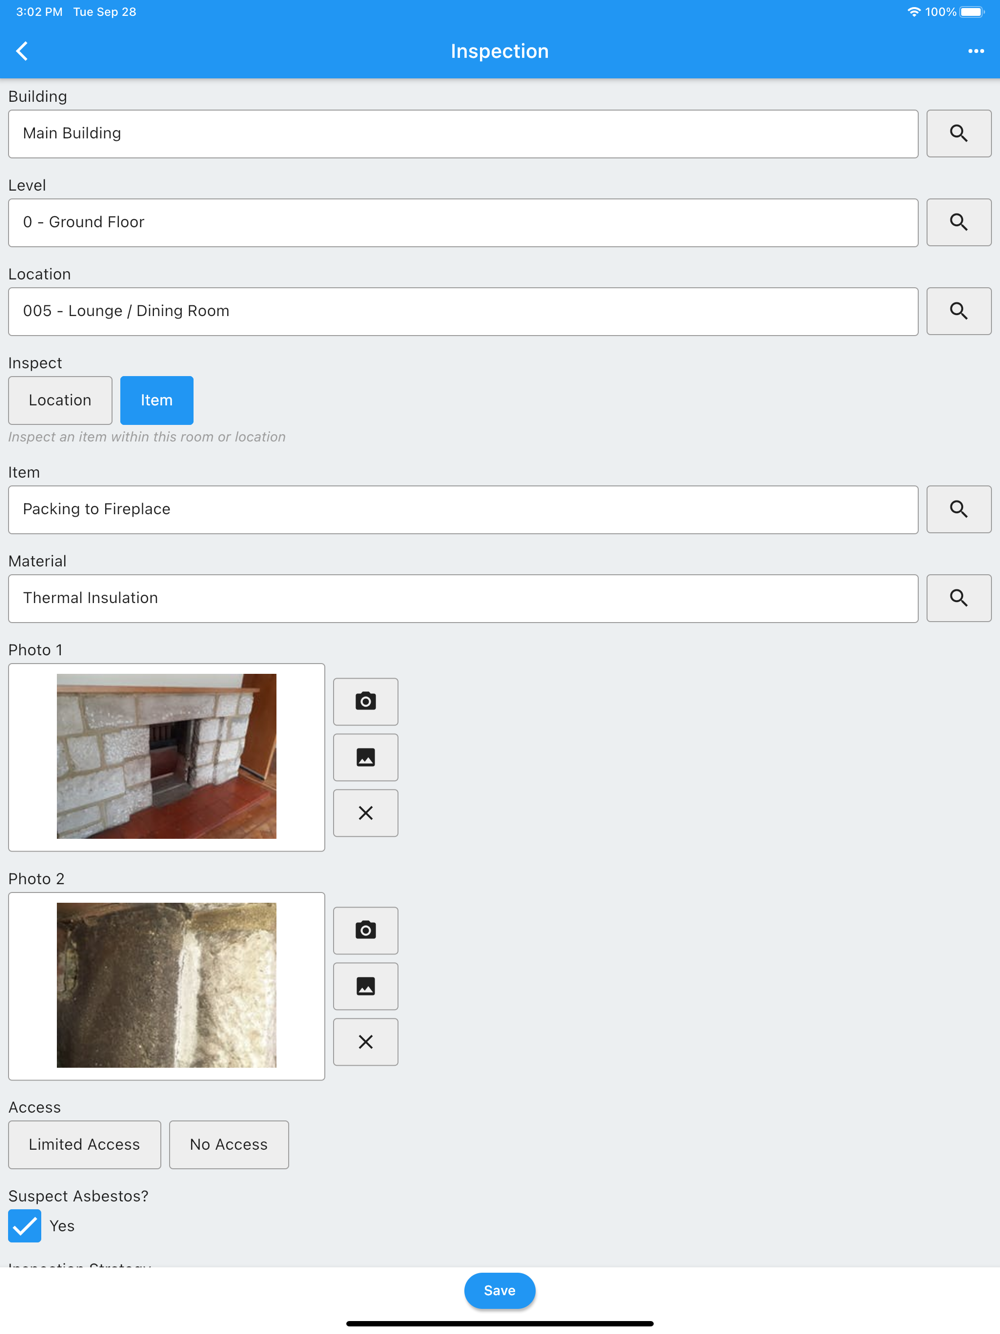The height and width of the screenshot is (1334, 1000).
Task: Search for an Item
Action: tap(959, 510)
